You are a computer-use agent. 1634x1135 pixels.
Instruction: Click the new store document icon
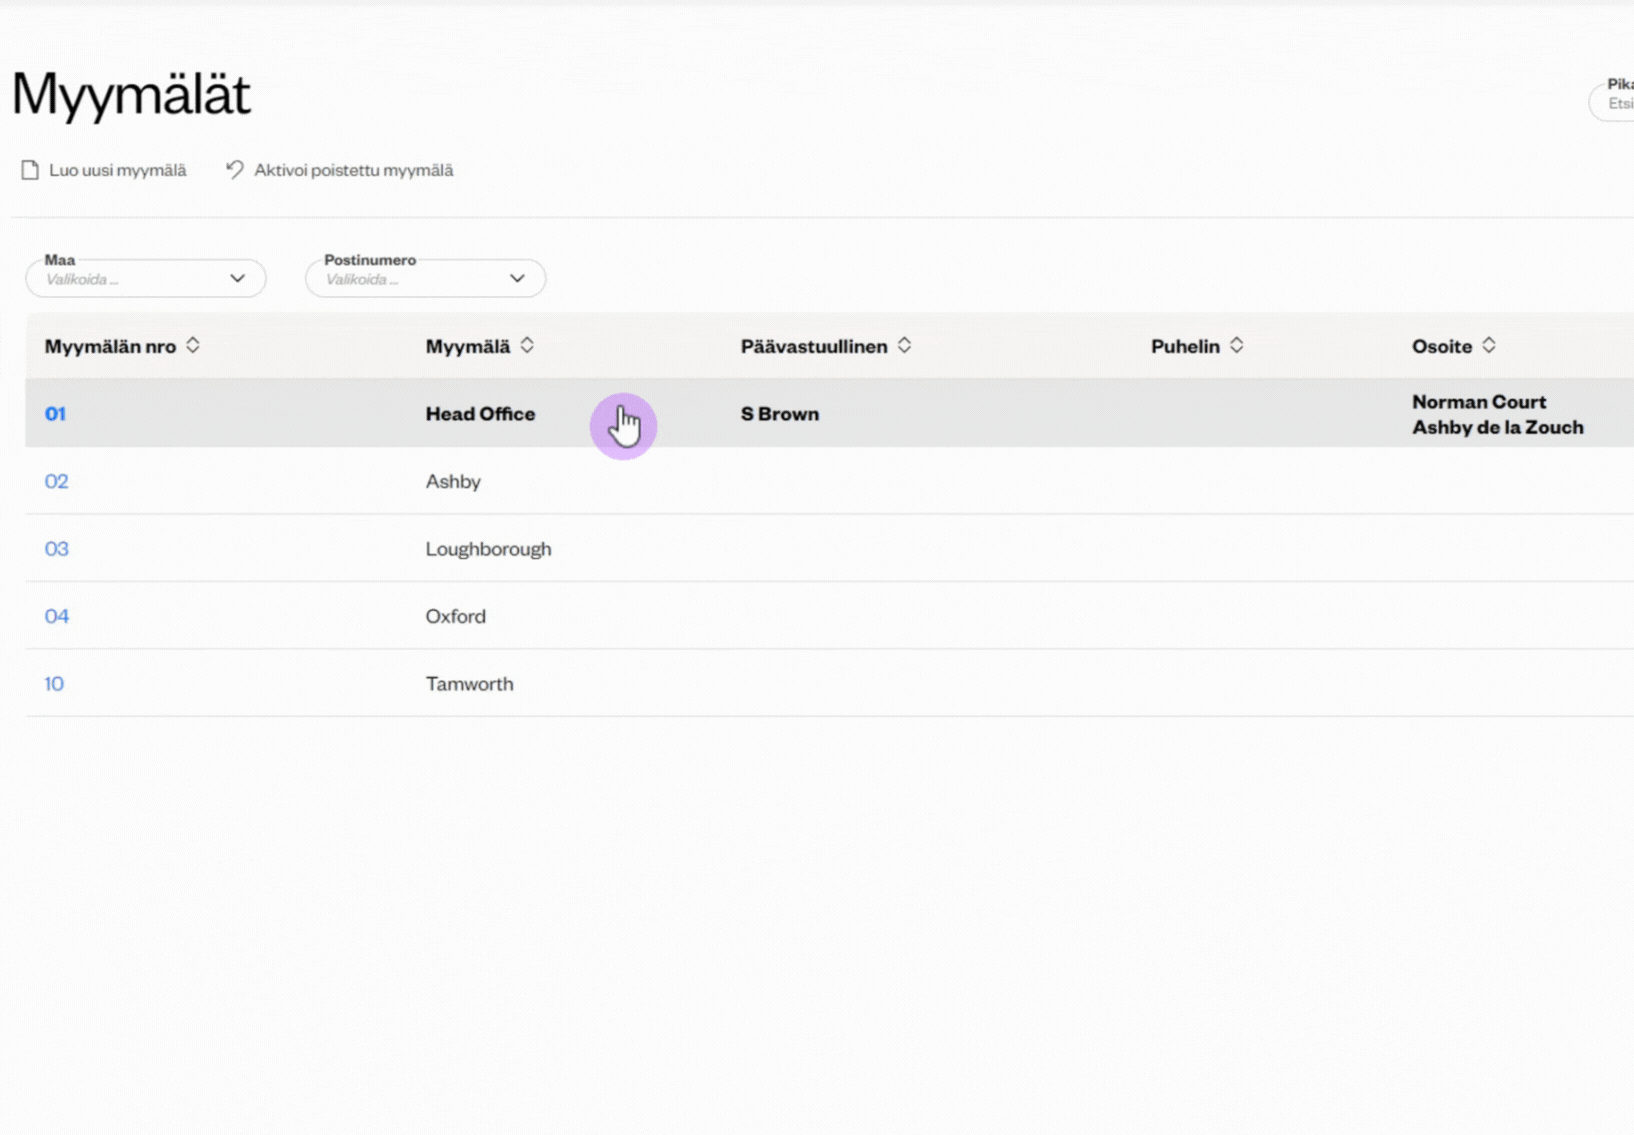pos(30,170)
